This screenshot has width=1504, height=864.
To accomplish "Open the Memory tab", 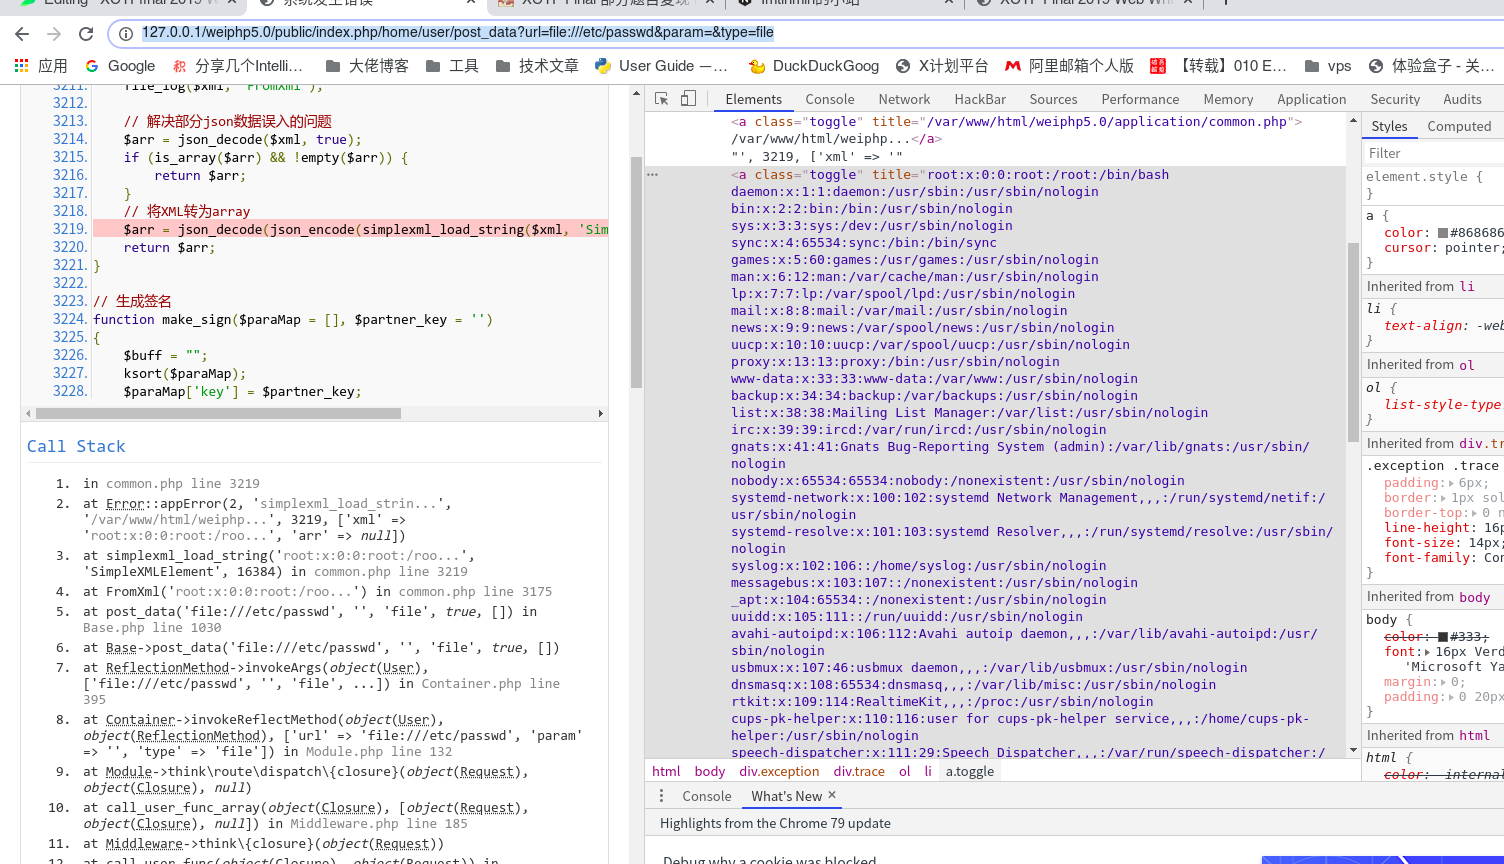I will point(1228,99).
